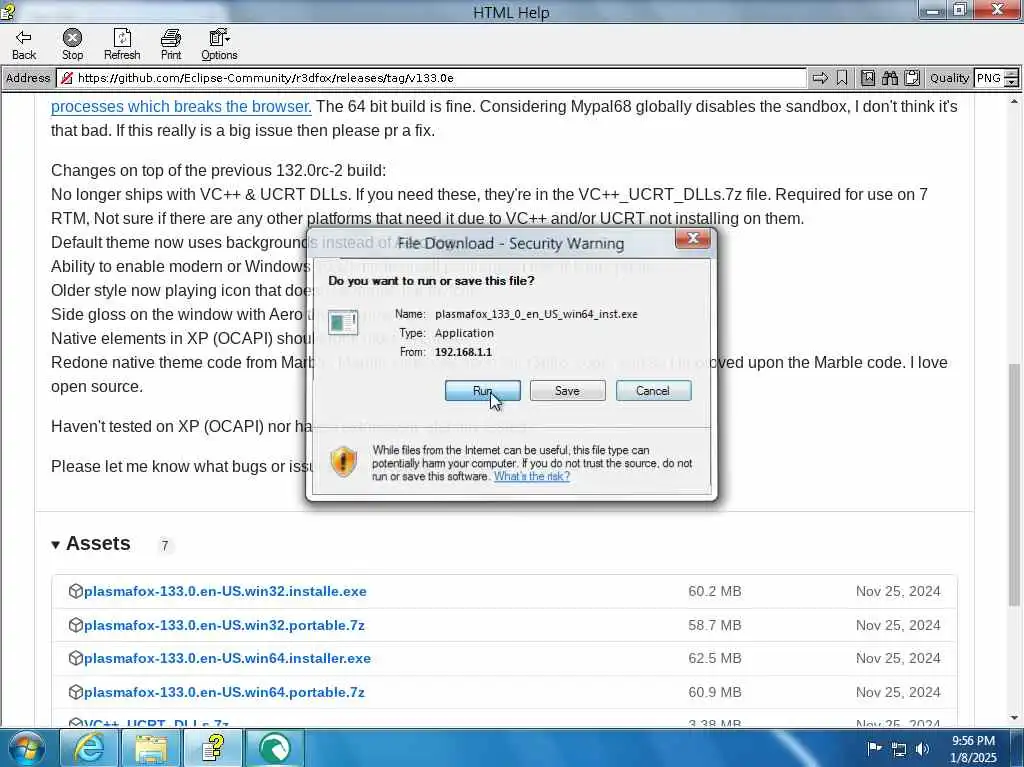Open the 'processes which breaks the browser' link

(181, 106)
